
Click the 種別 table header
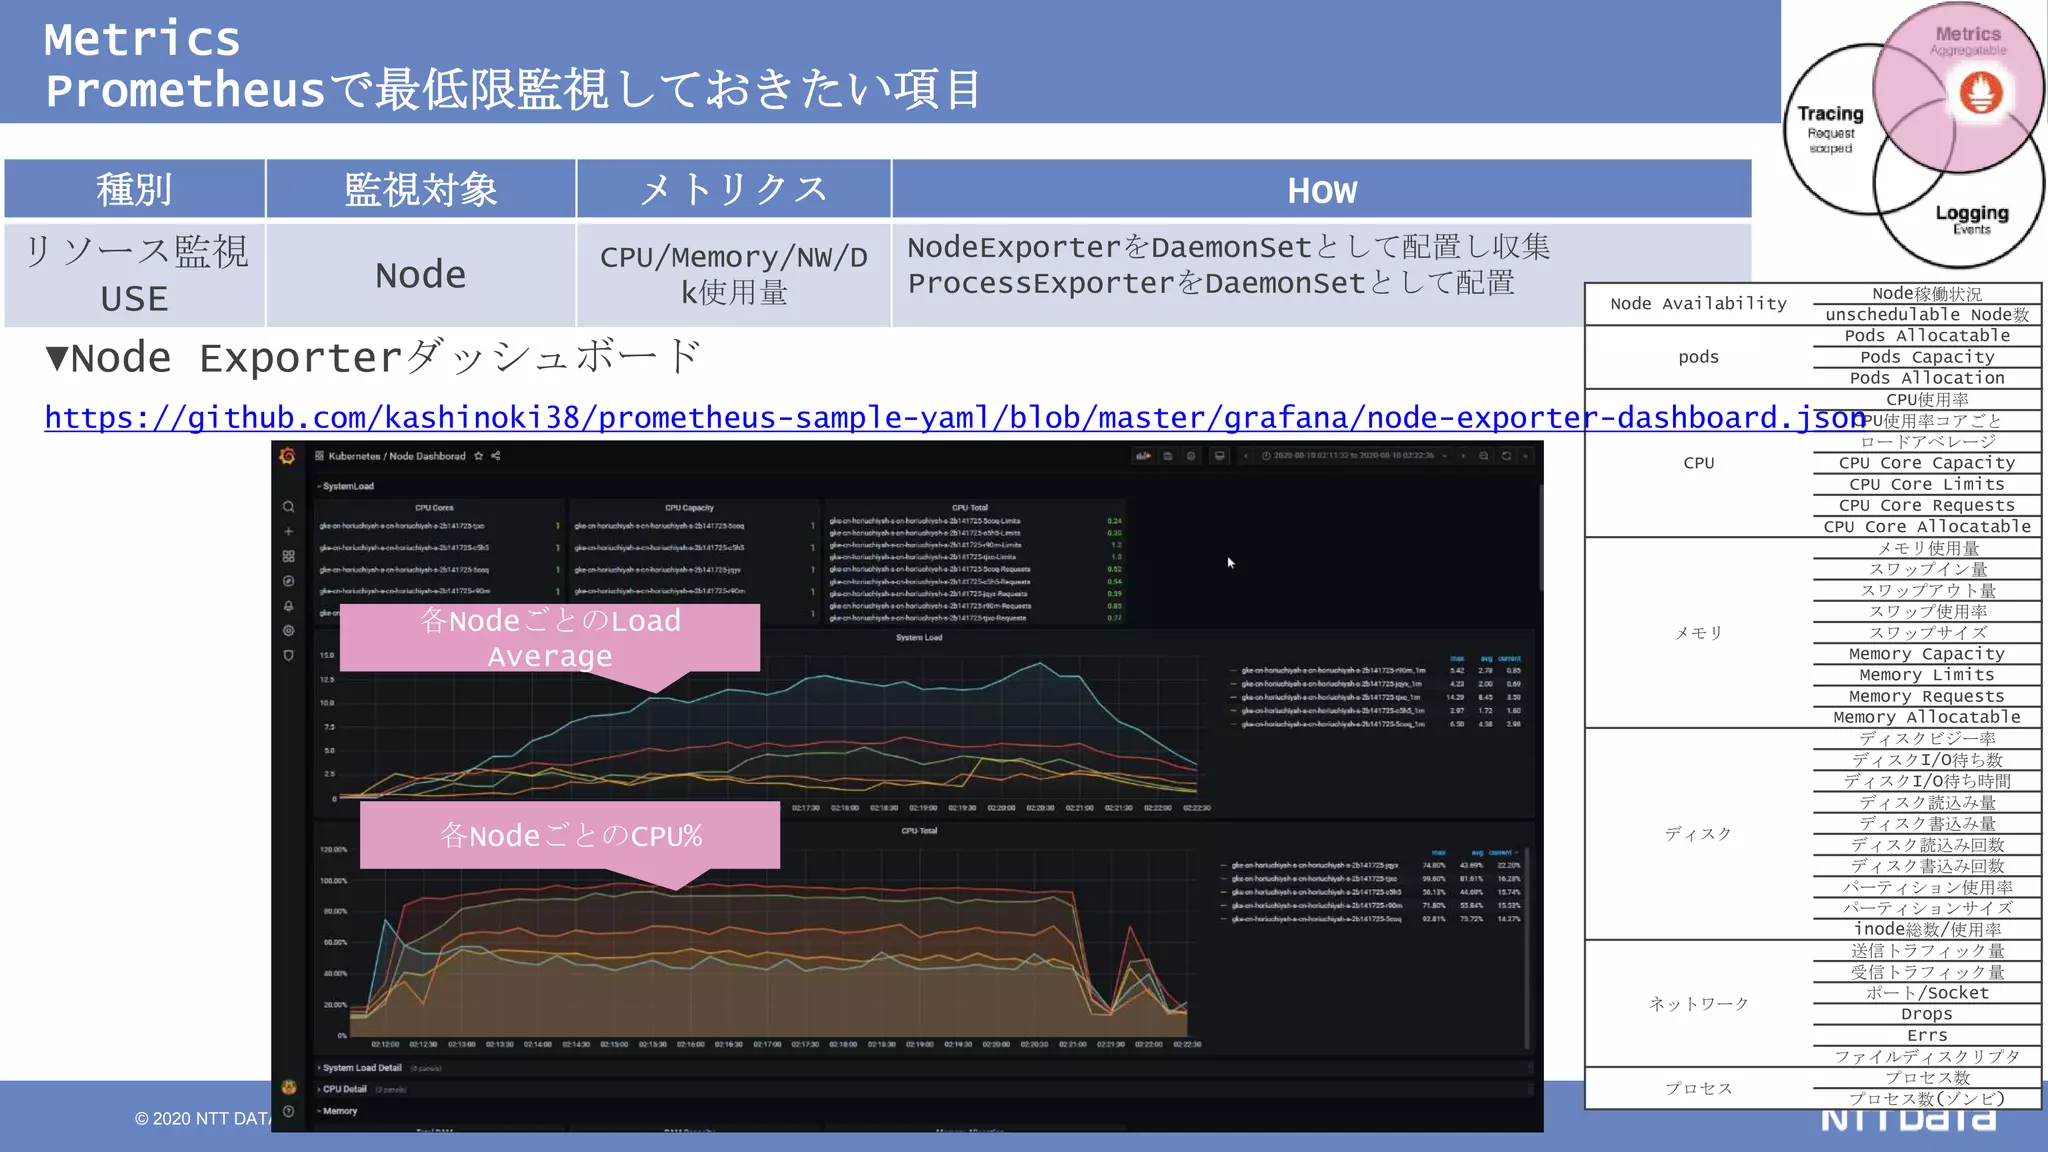134,189
